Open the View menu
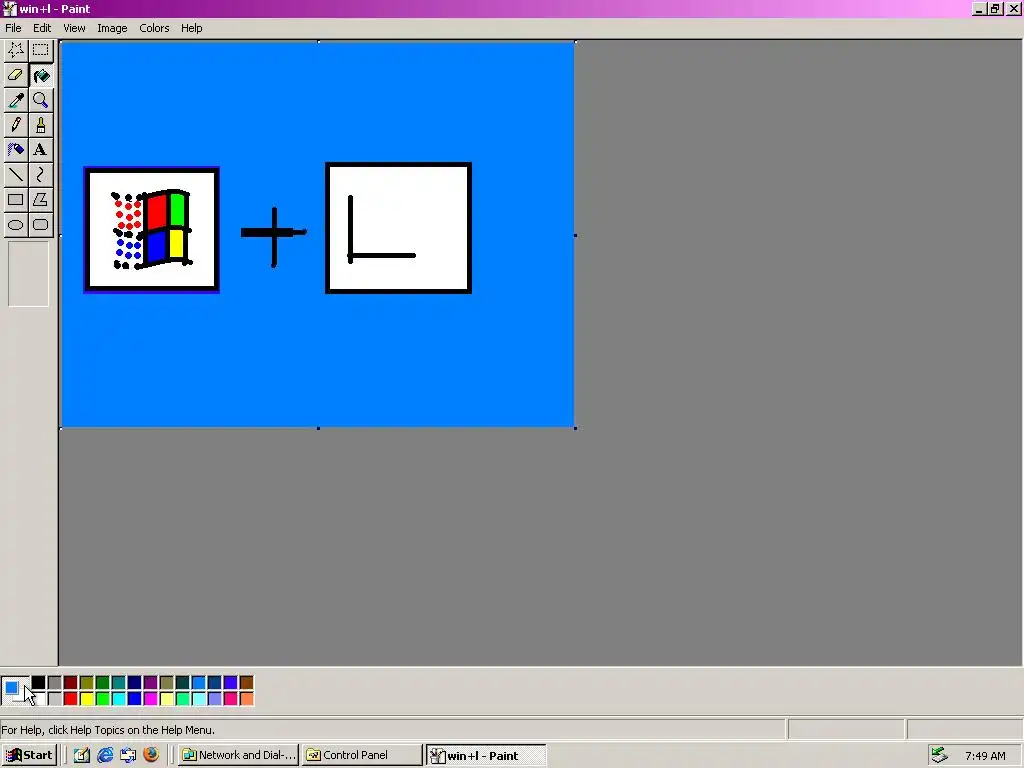This screenshot has width=1024, height=768. pyautogui.click(x=74, y=28)
